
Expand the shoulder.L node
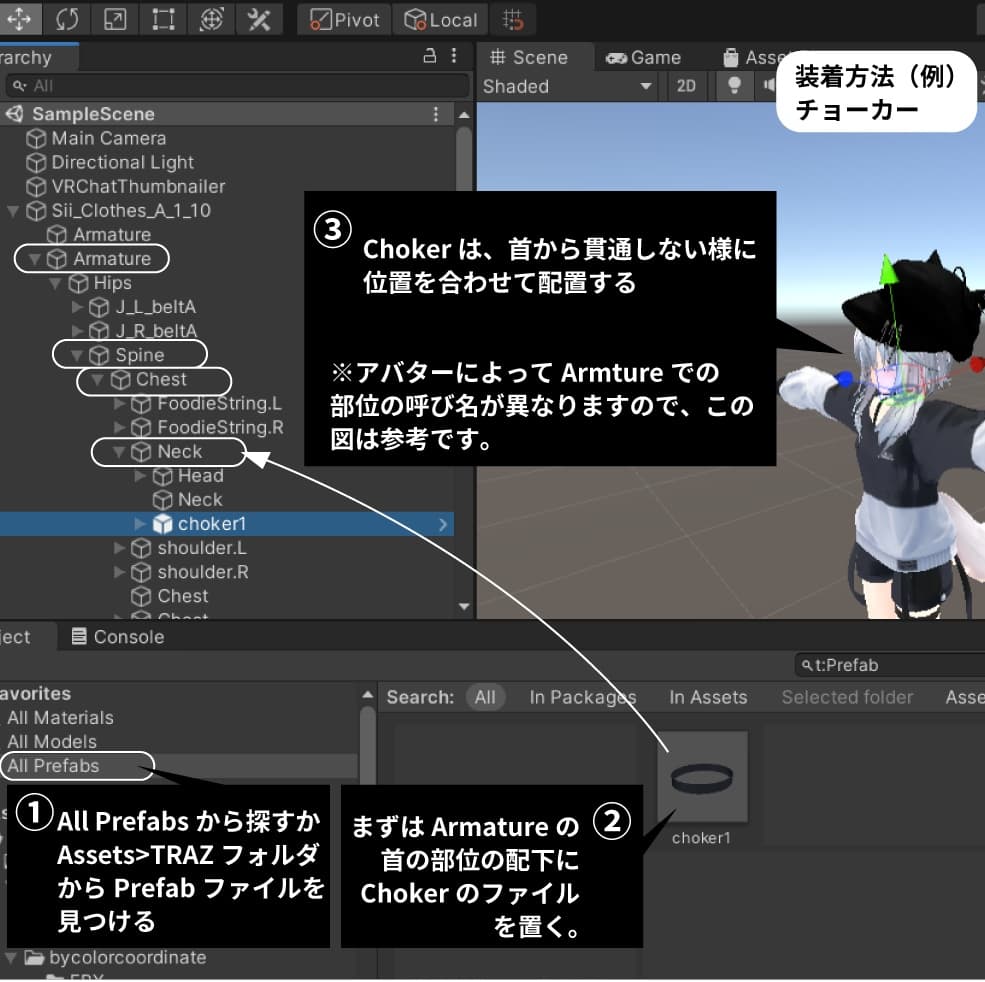click(120, 547)
